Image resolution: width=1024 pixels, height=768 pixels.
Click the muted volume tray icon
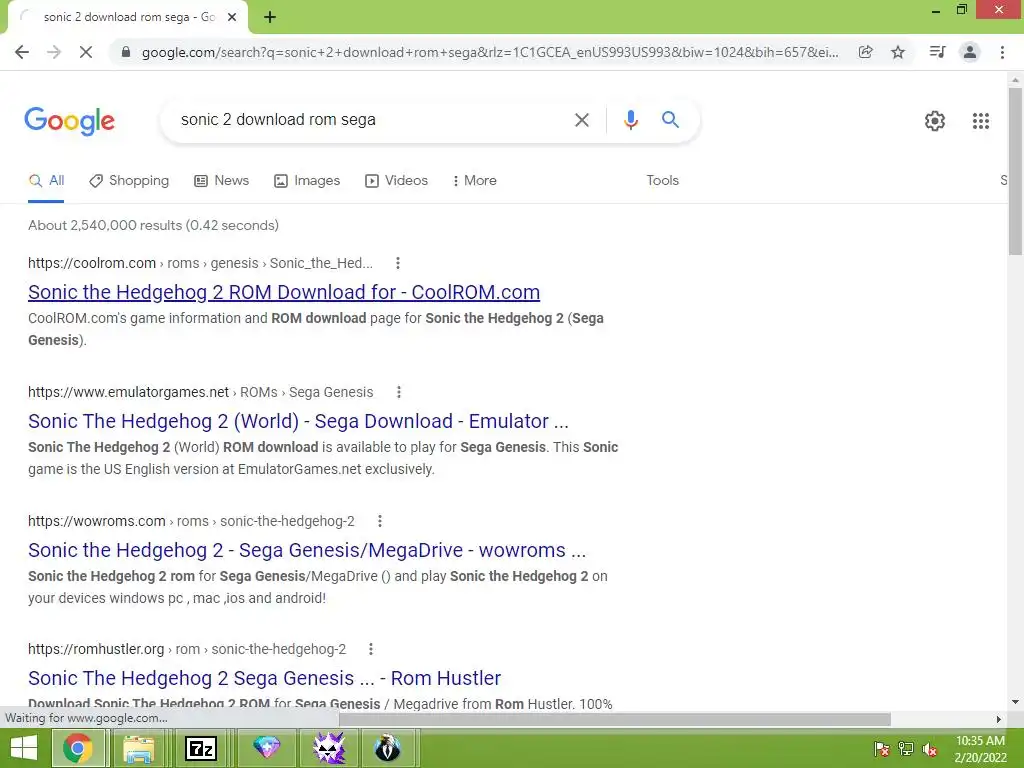929,749
